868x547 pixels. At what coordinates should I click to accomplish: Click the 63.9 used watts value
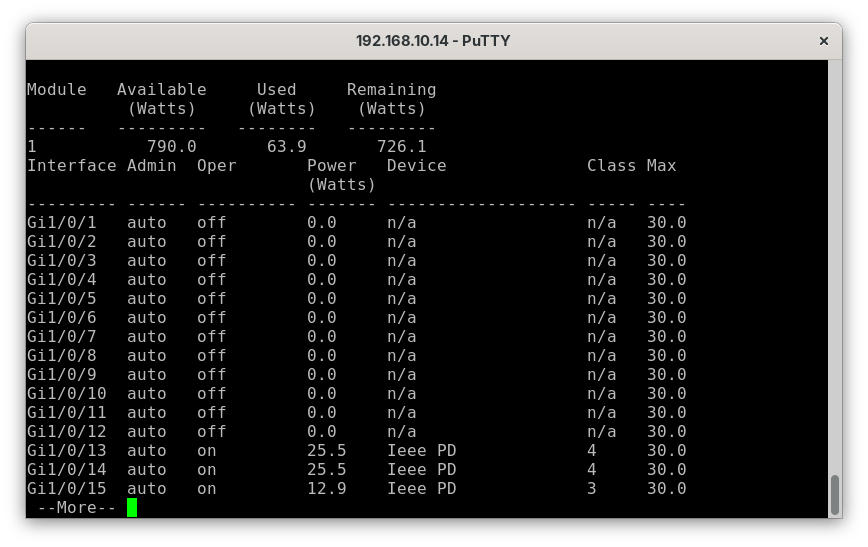(286, 147)
